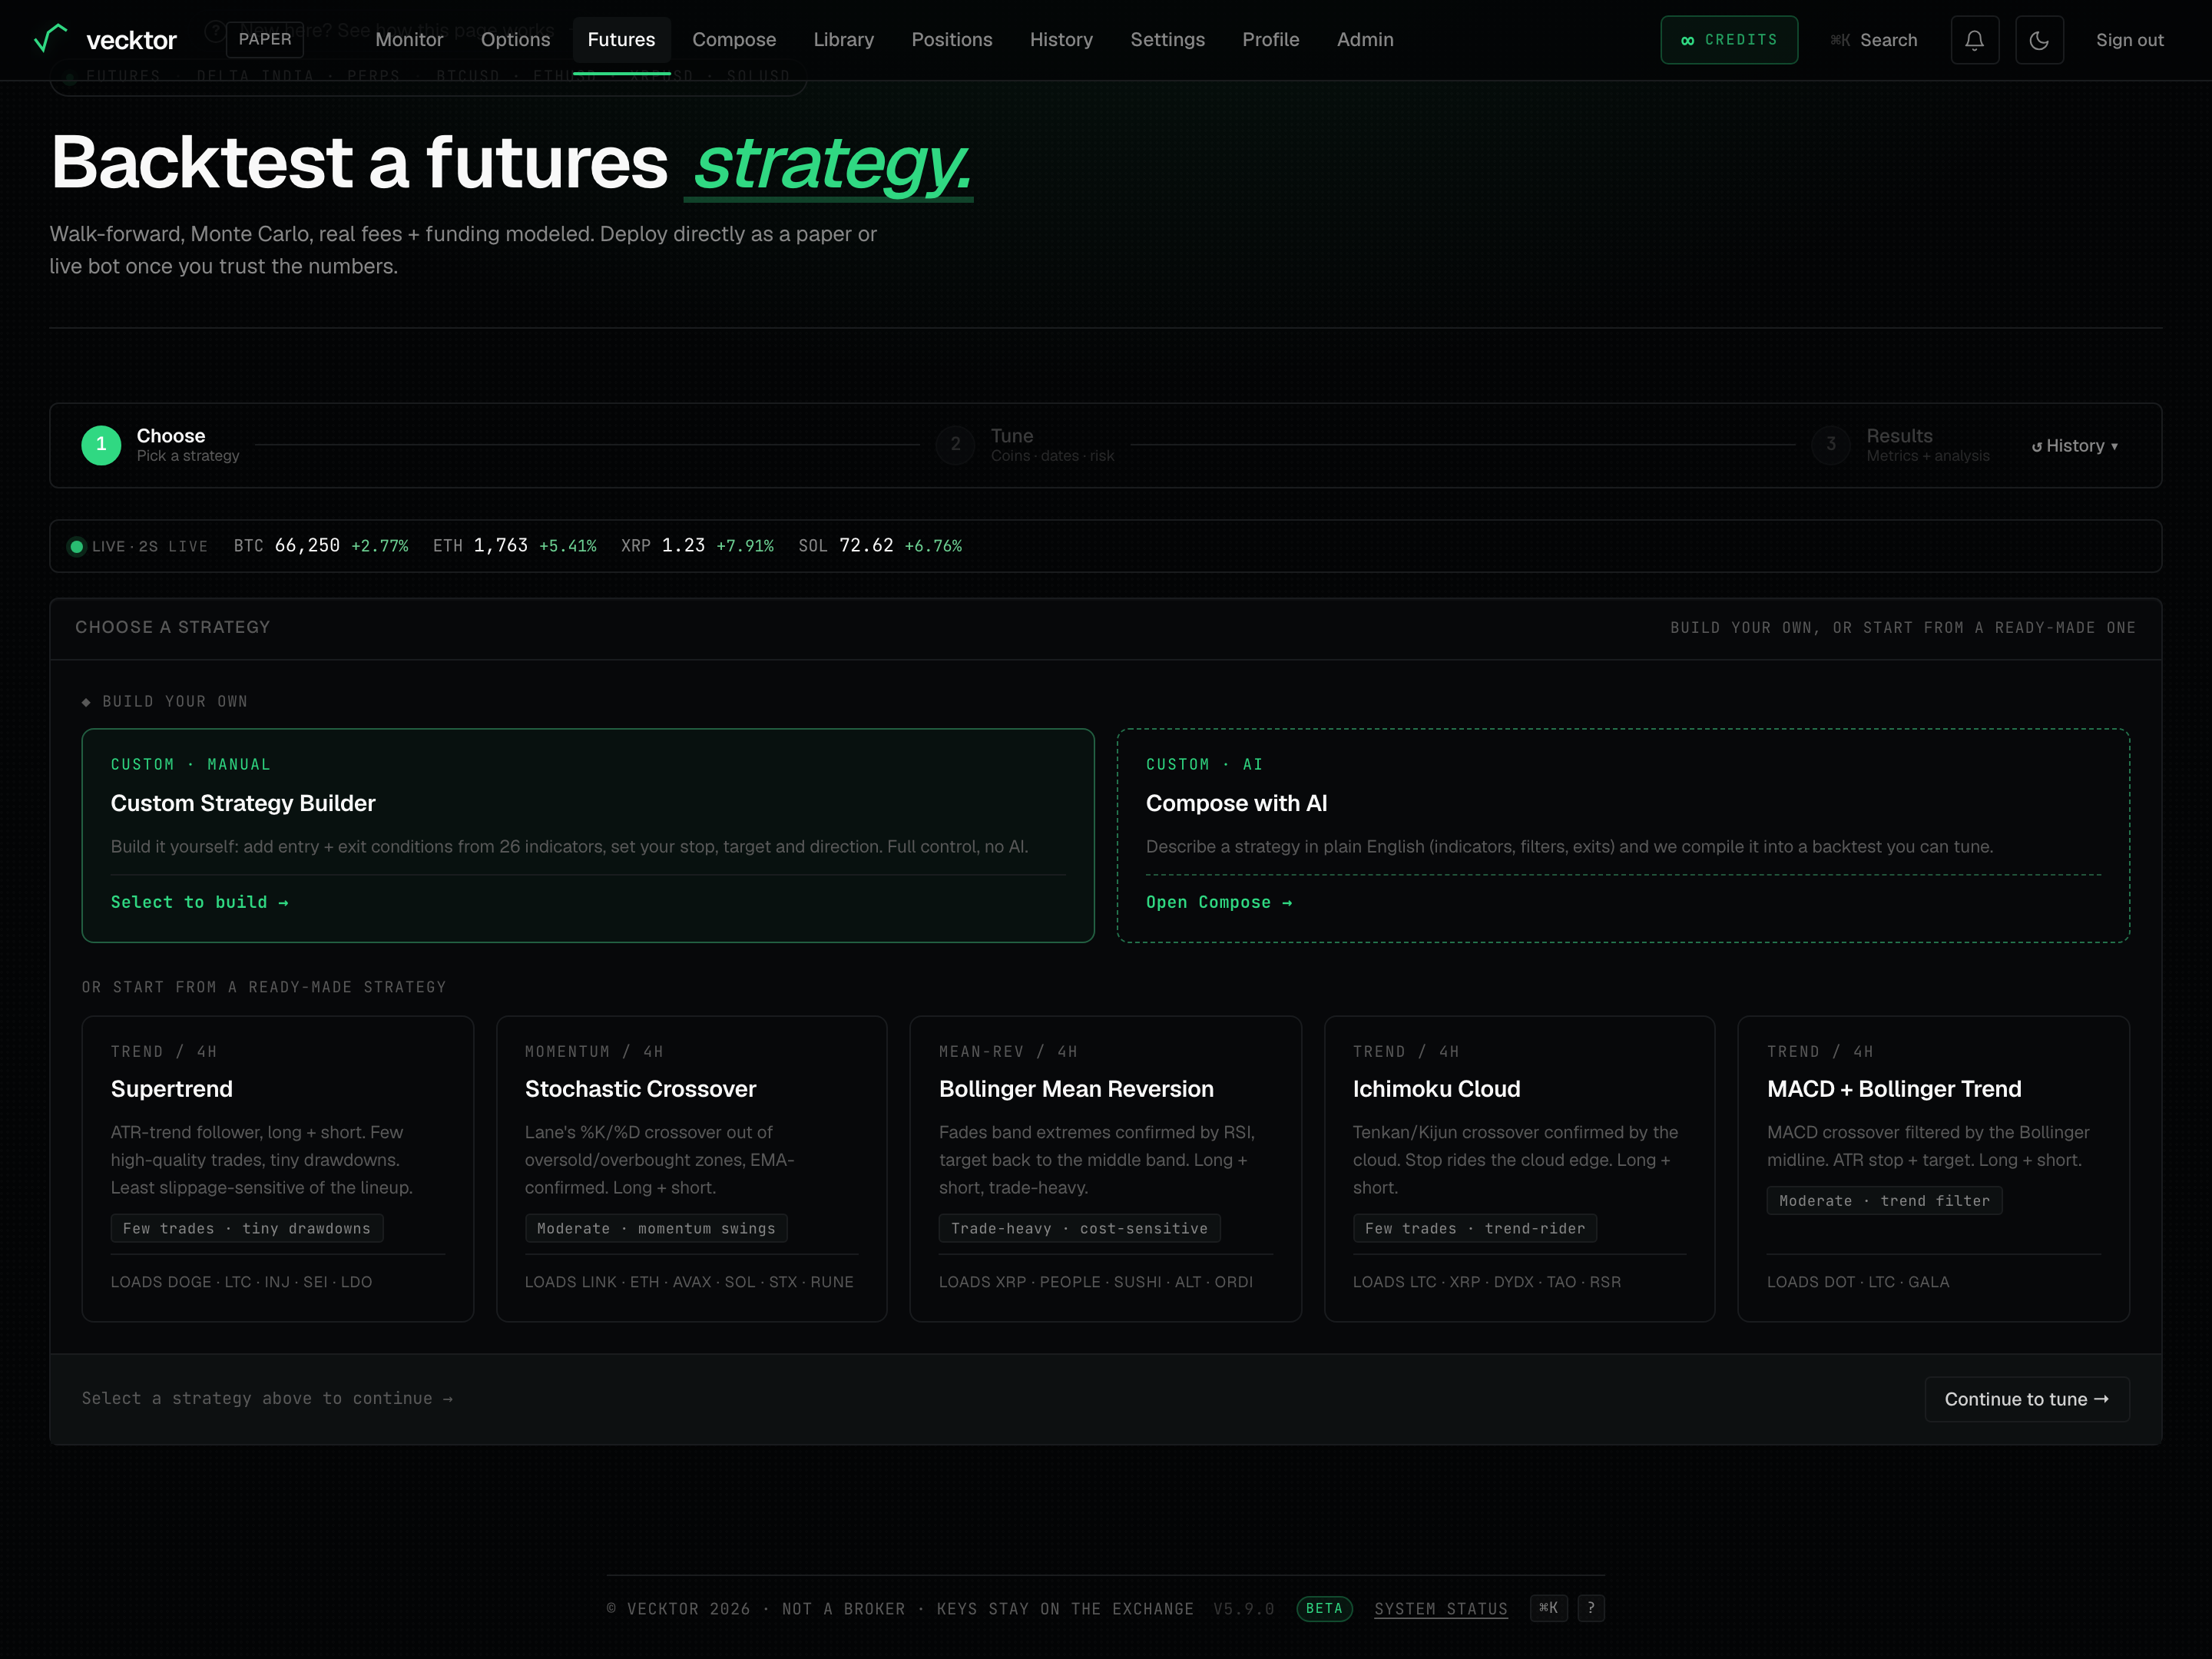Open the Admin tab
2212x1659 pixels.
[x=1365, y=40]
